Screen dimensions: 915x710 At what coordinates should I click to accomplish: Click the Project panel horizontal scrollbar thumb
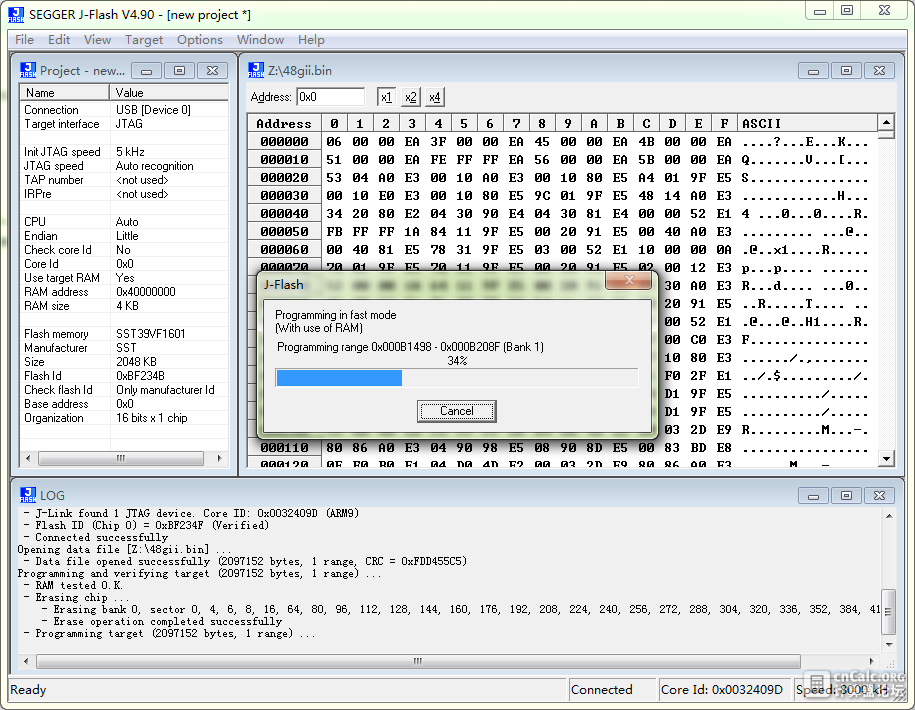(121, 458)
